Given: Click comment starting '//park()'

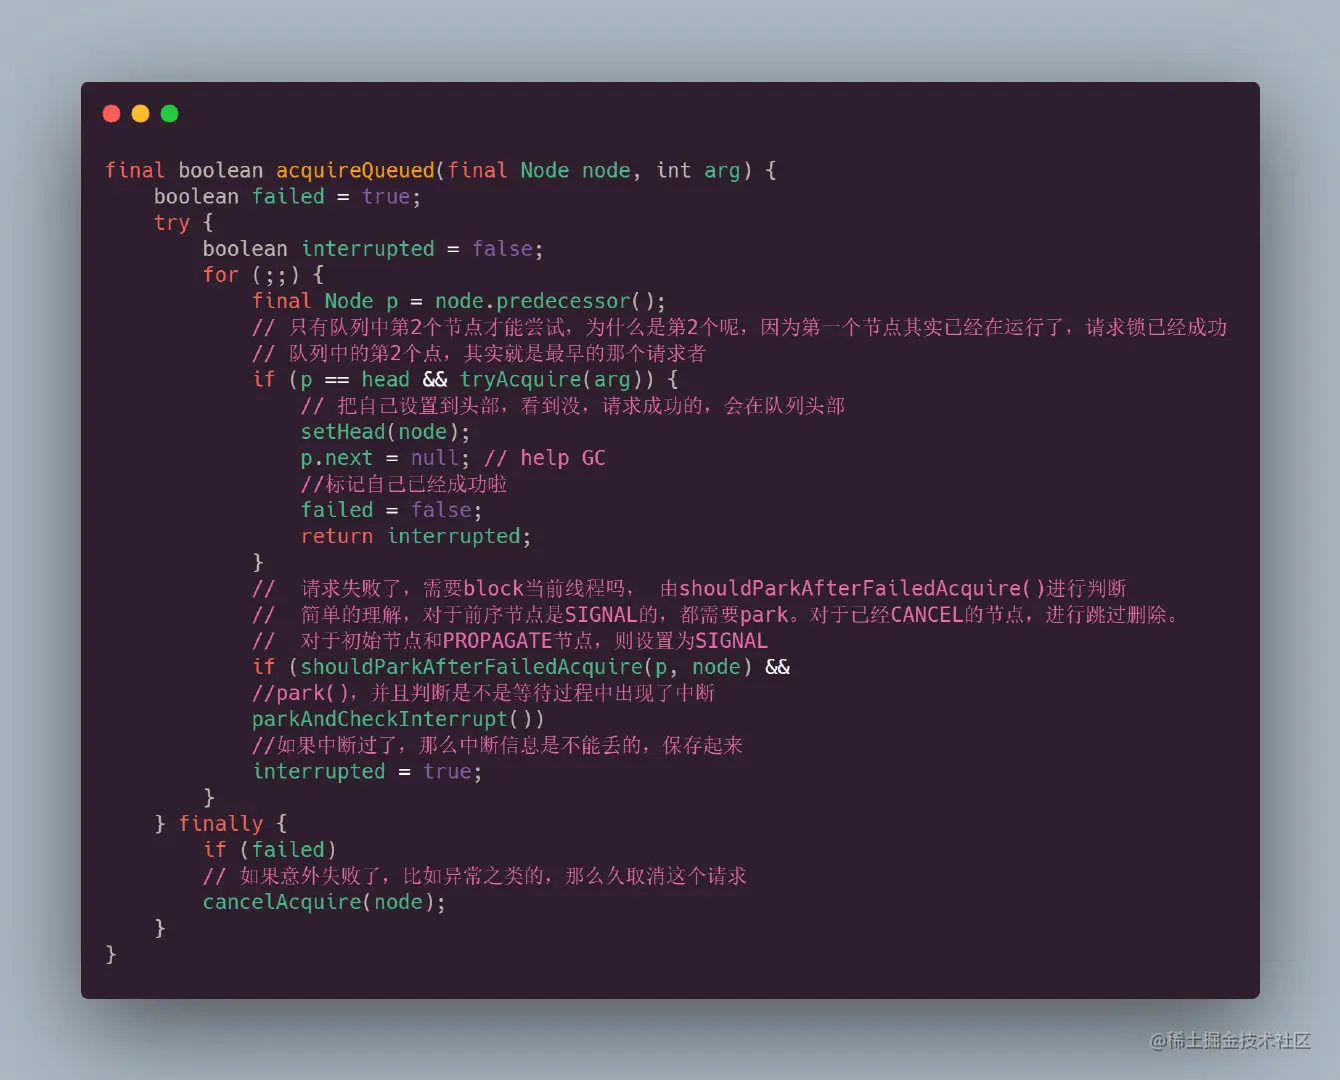Looking at the screenshot, I should [x=483, y=692].
